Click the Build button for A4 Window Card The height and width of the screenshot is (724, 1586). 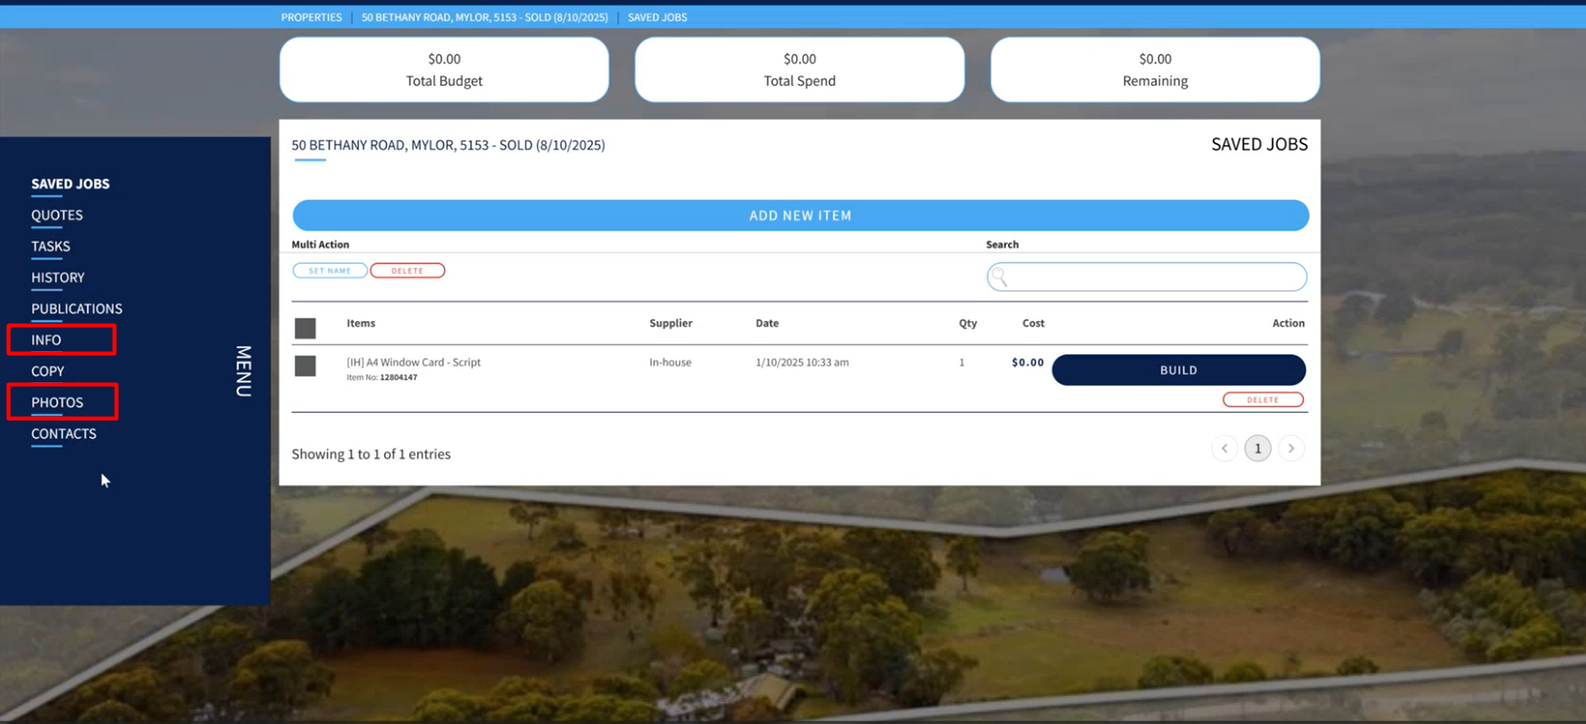click(x=1178, y=370)
